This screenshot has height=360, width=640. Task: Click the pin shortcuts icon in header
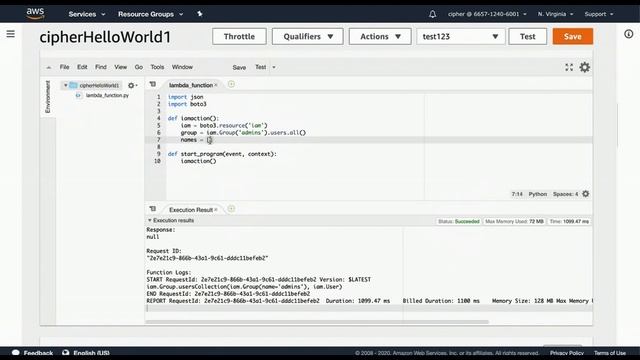click(x=200, y=14)
